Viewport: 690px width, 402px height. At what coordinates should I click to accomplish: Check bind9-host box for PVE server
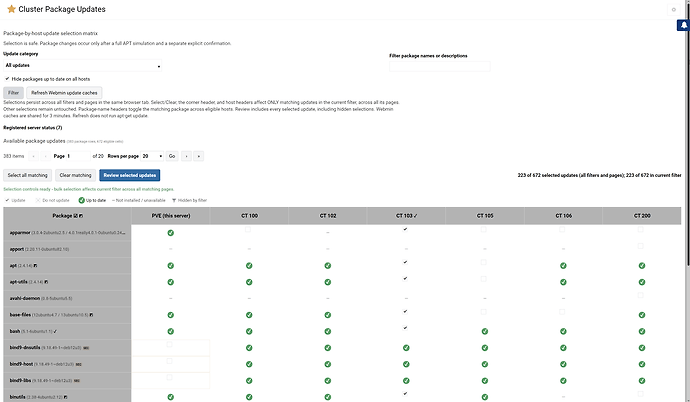coord(169,361)
